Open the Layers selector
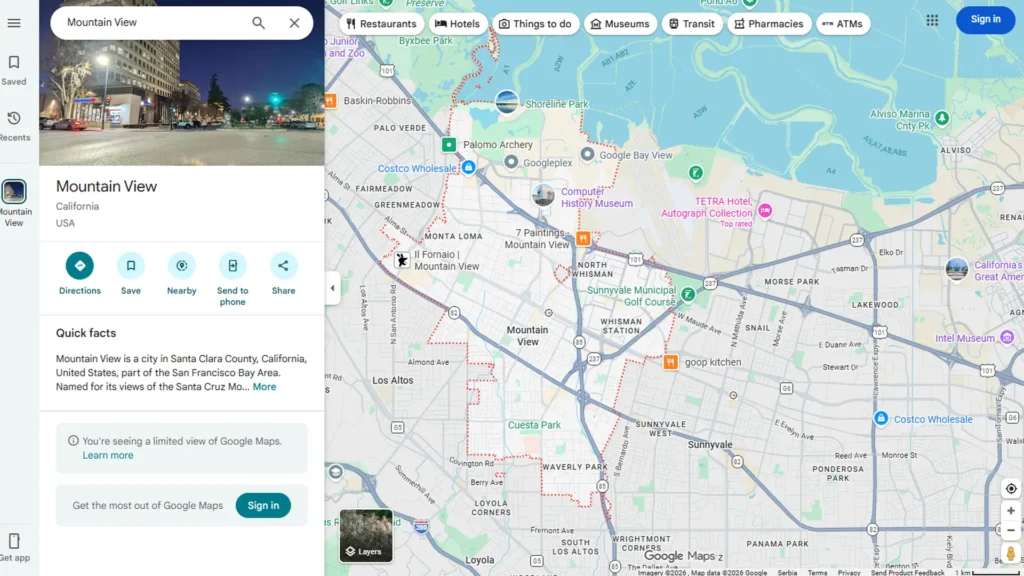Image resolution: width=1024 pixels, height=576 pixels. [x=365, y=536]
